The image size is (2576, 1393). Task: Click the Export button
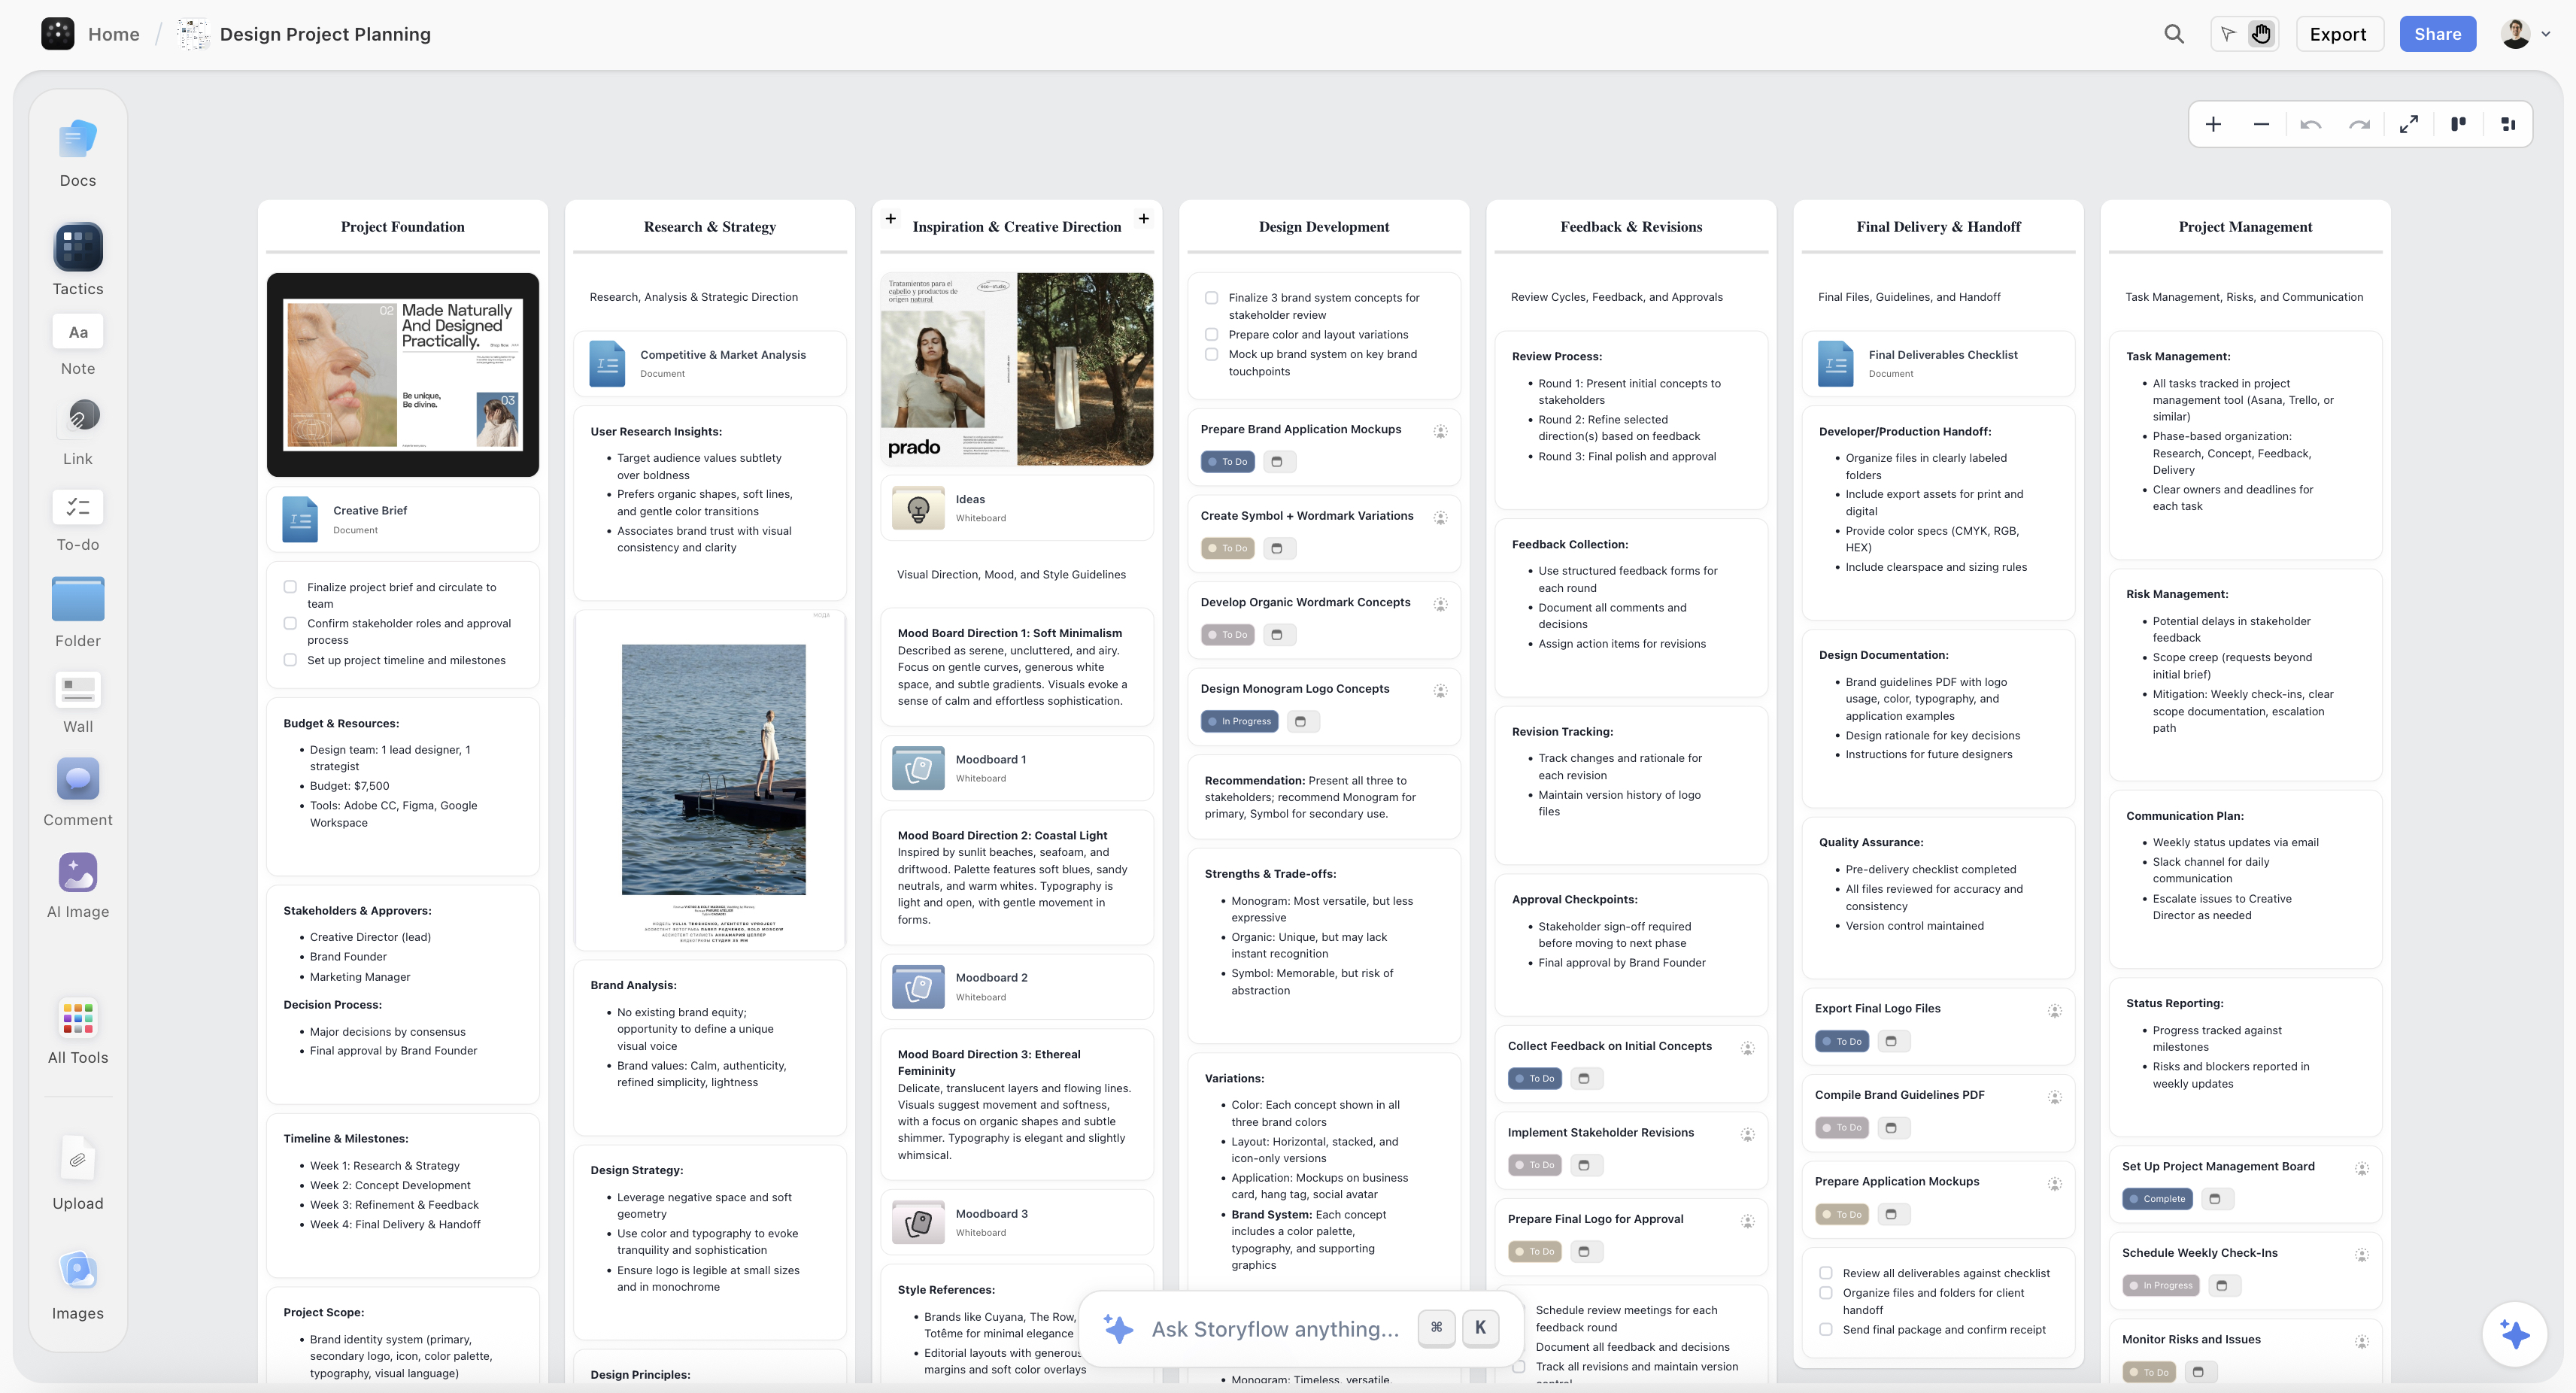[2339, 33]
